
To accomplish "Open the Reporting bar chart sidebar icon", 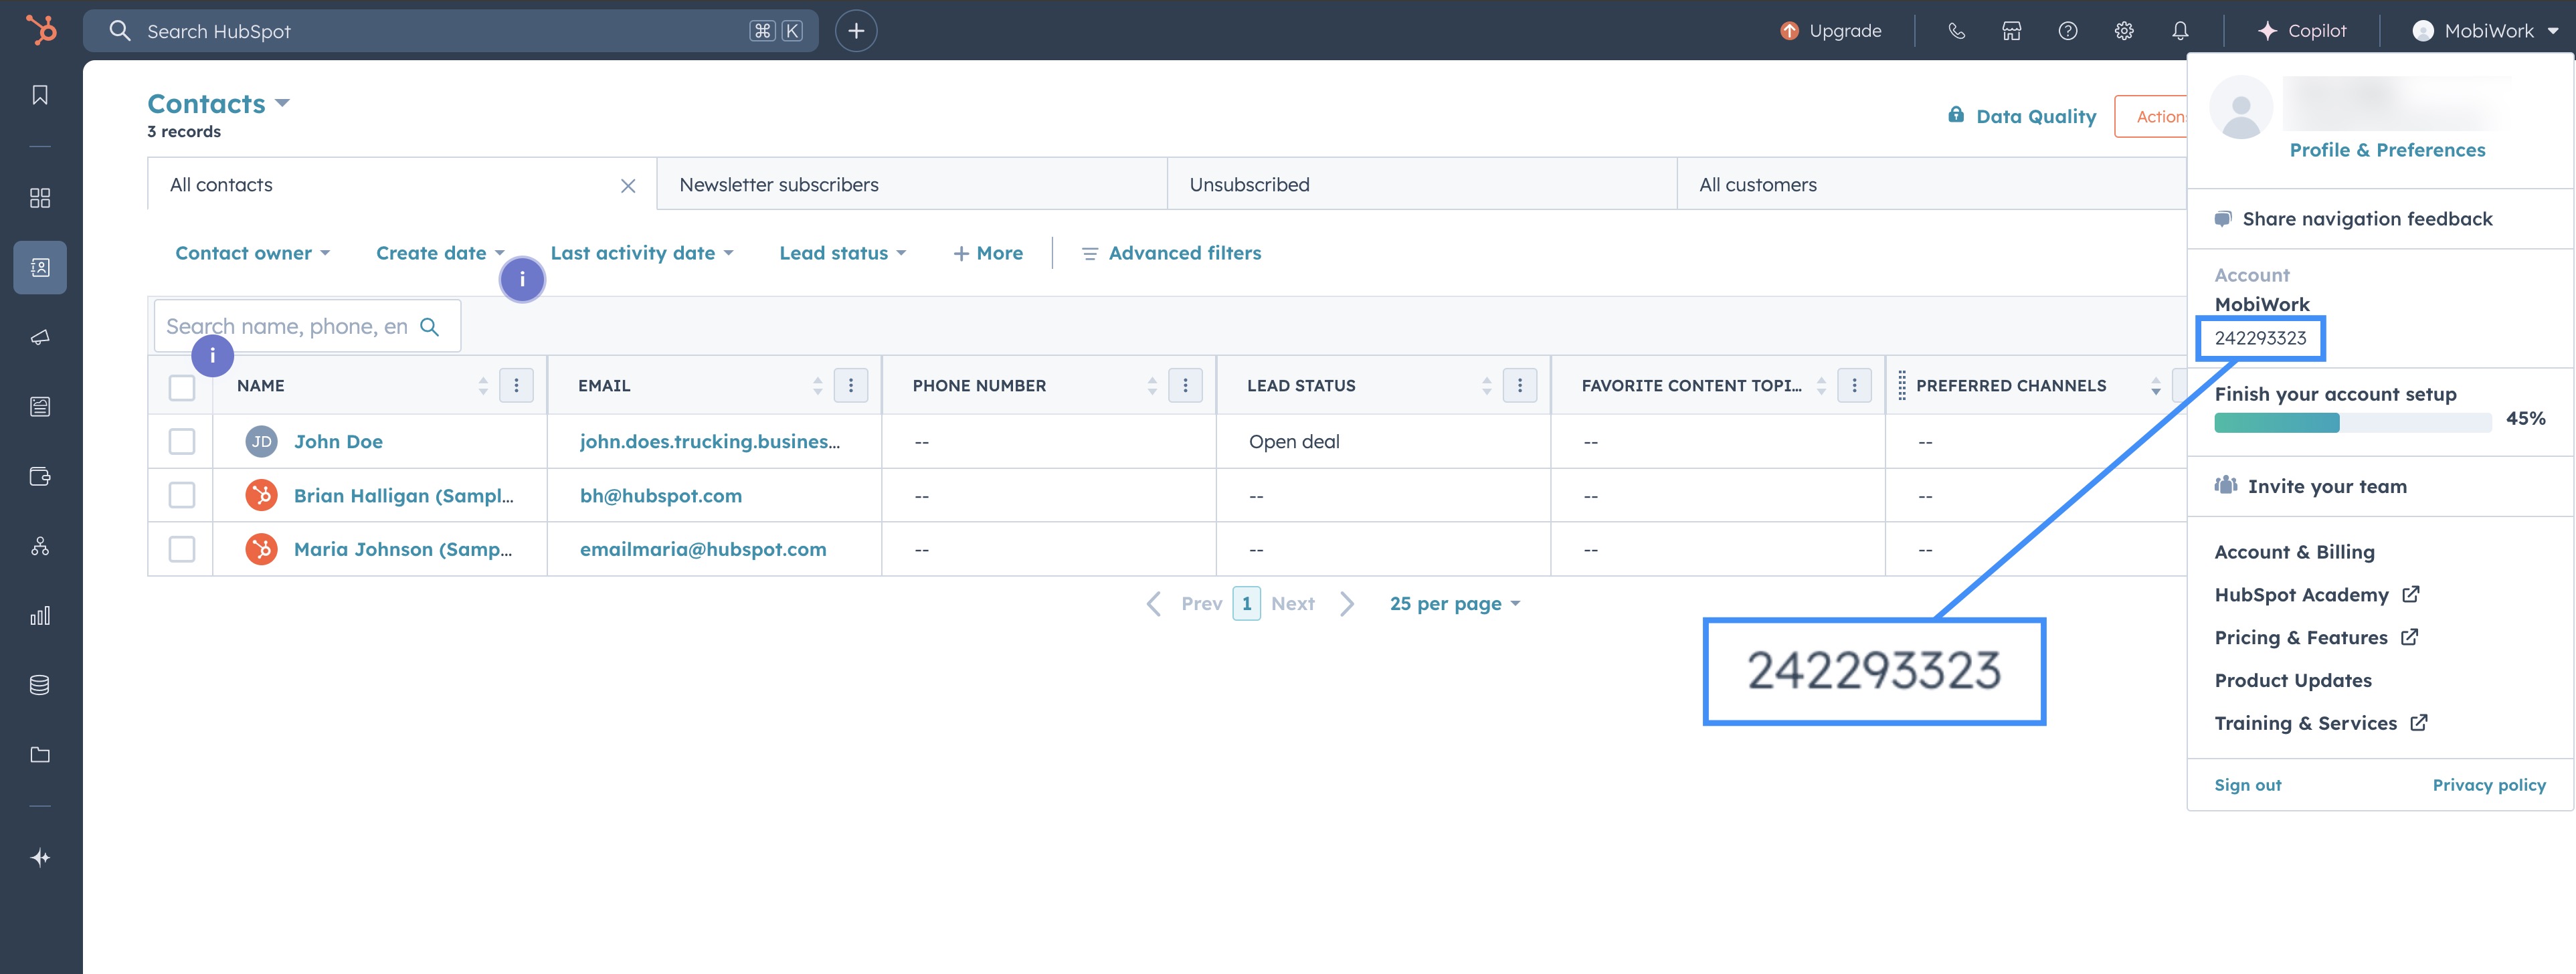I will (x=40, y=616).
